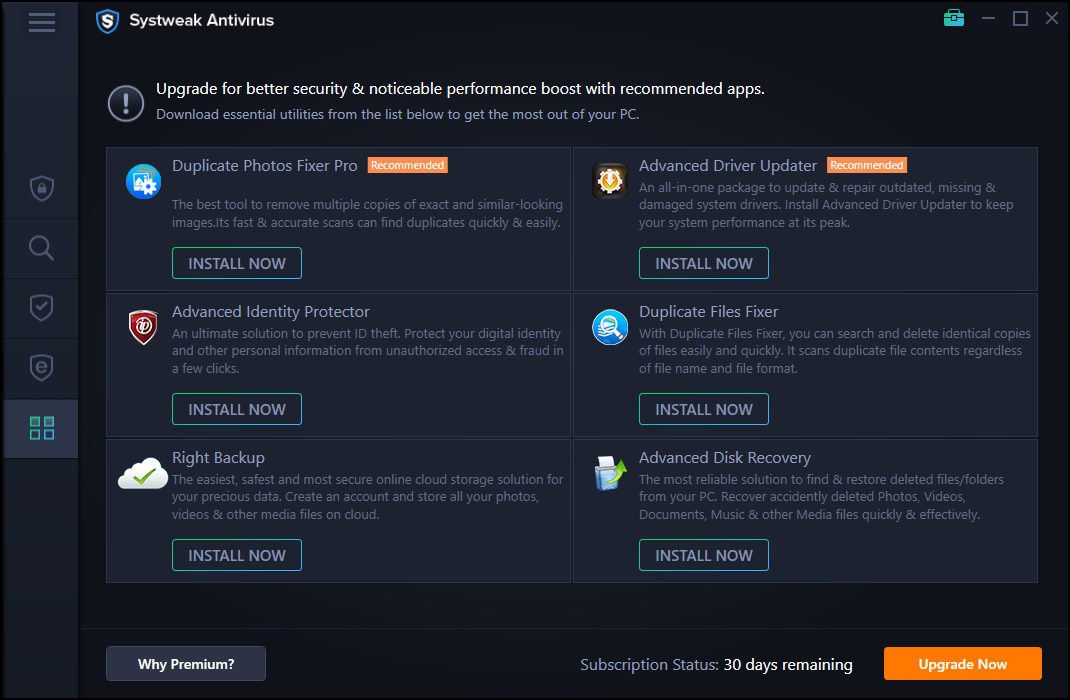Click the orange Upgrade Now button
1070x700 pixels.
(x=962, y=664)
